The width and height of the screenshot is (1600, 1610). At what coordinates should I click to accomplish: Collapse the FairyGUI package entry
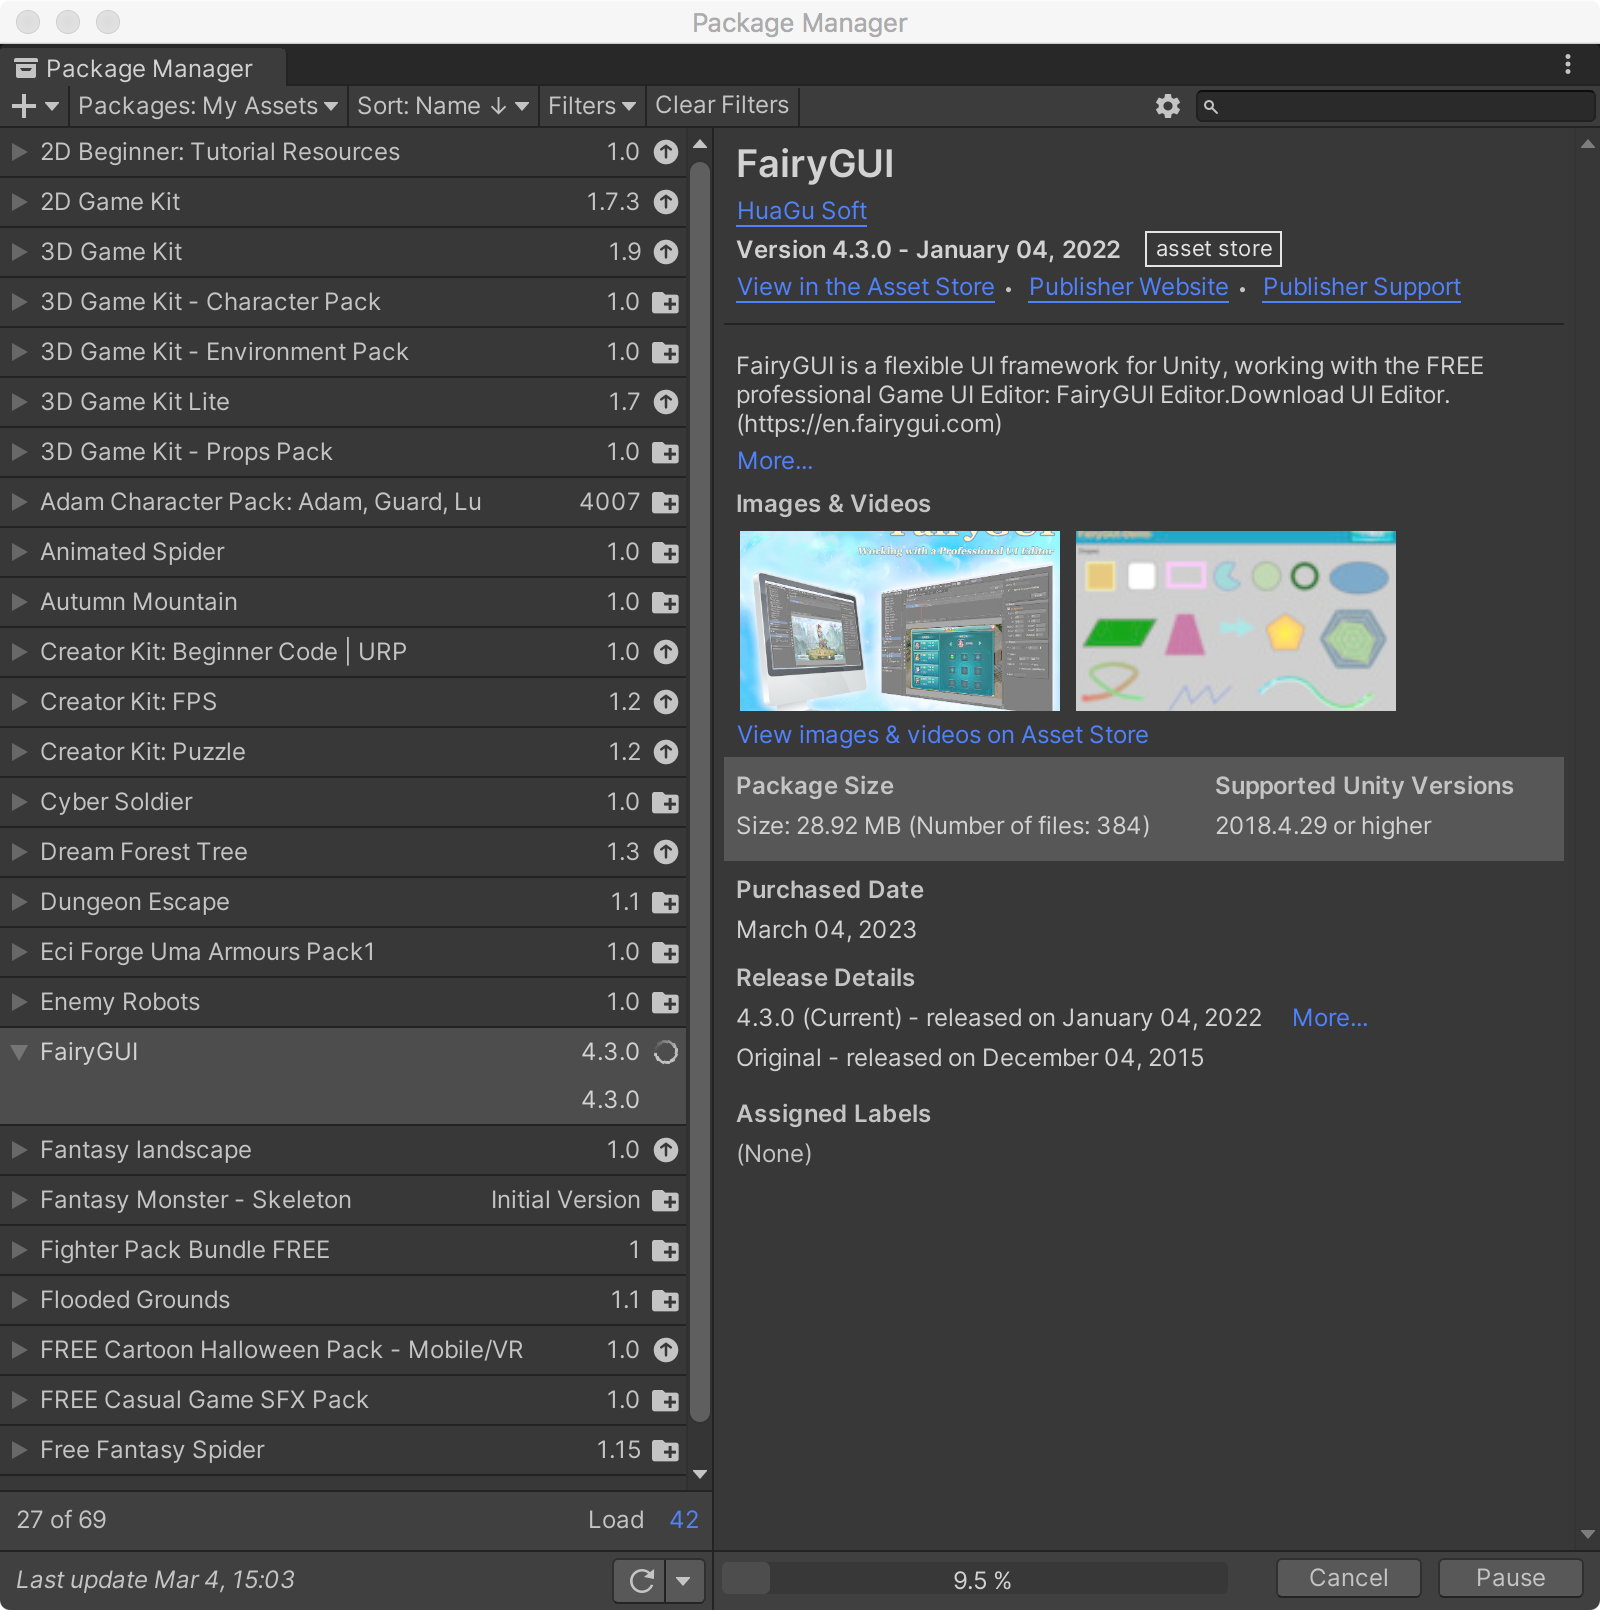click(19, 1052)
